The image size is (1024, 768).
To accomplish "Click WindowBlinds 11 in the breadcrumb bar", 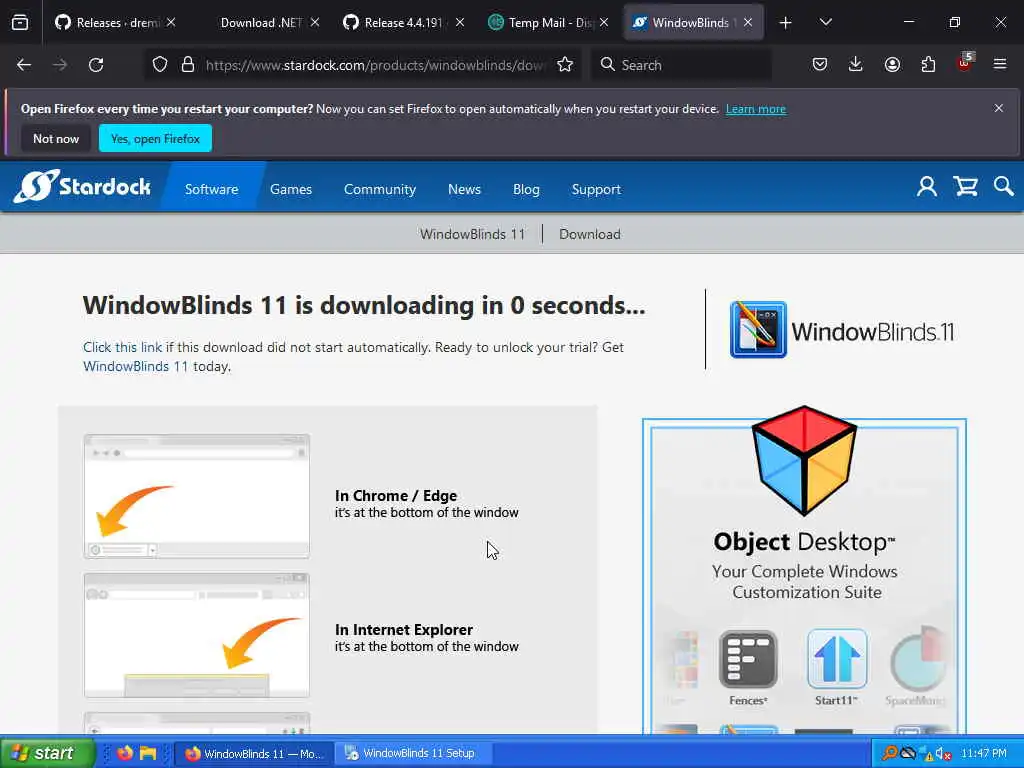I will click(x=472, y=234).
